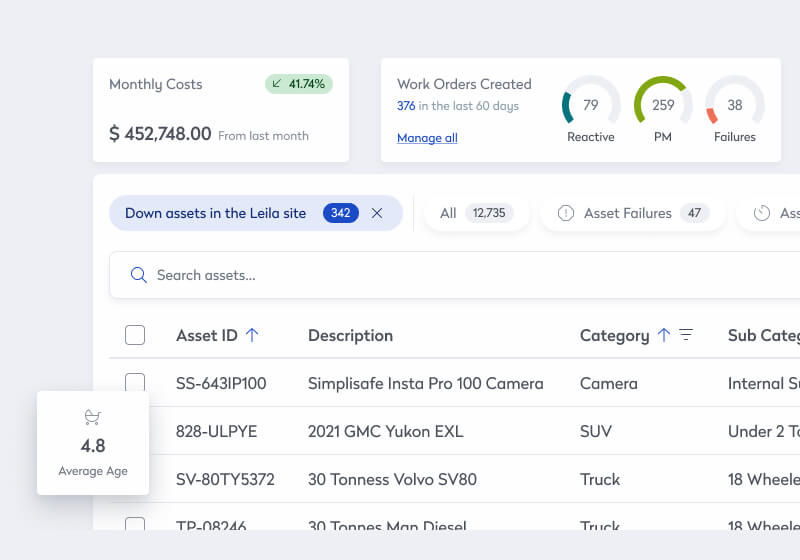Click the 376 work orders link

click(405, 106)
